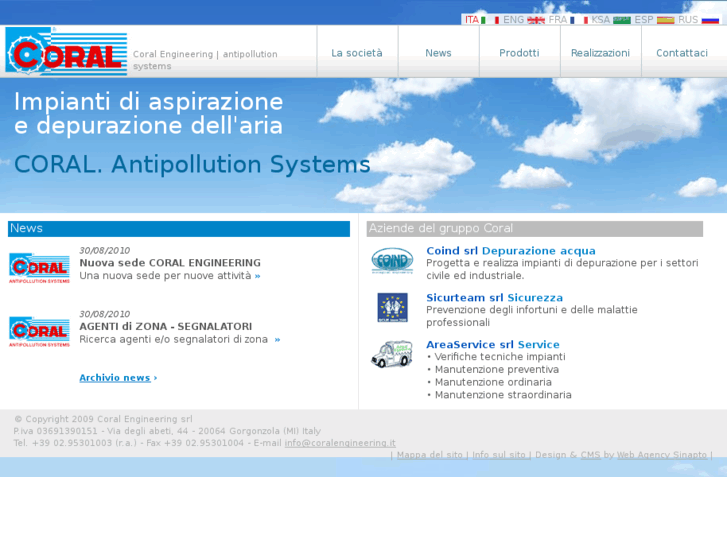Click the Russian flag icon
The height and width of the screenshot is (545, 727).
[x=710, y=20]
